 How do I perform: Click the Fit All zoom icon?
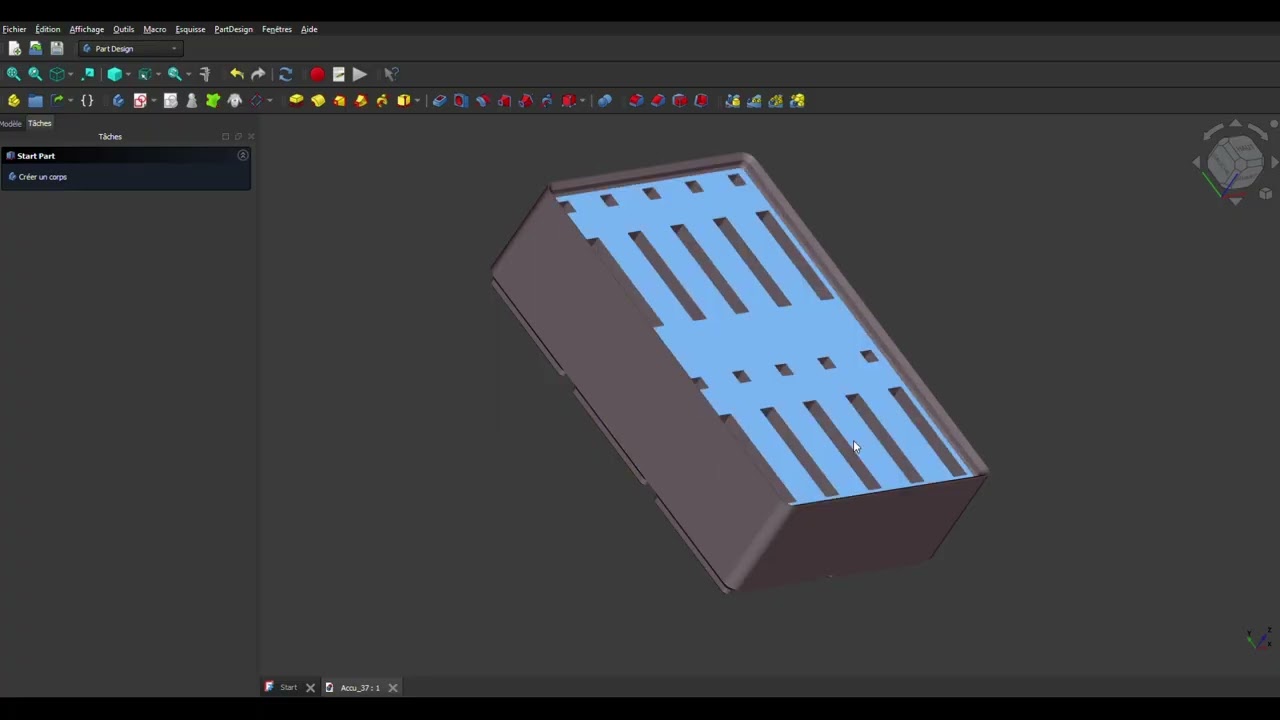13,74
